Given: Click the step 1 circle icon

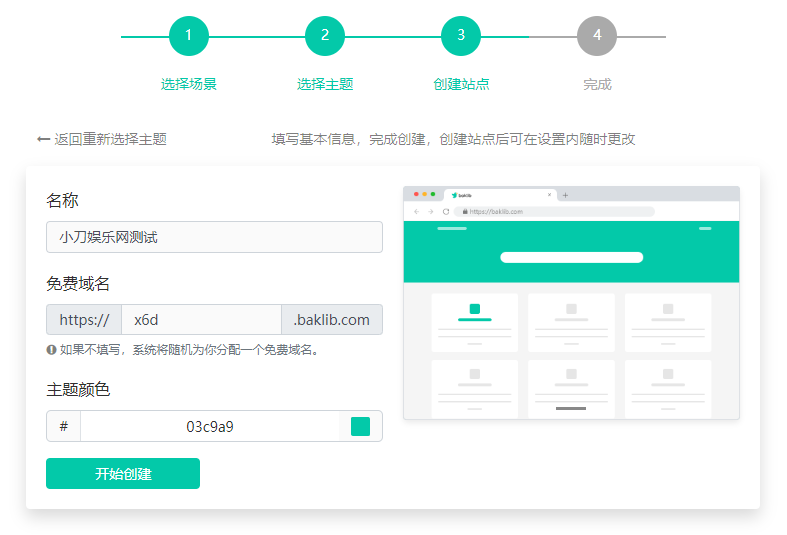Looking at the screenshot, I should (189, 36).
